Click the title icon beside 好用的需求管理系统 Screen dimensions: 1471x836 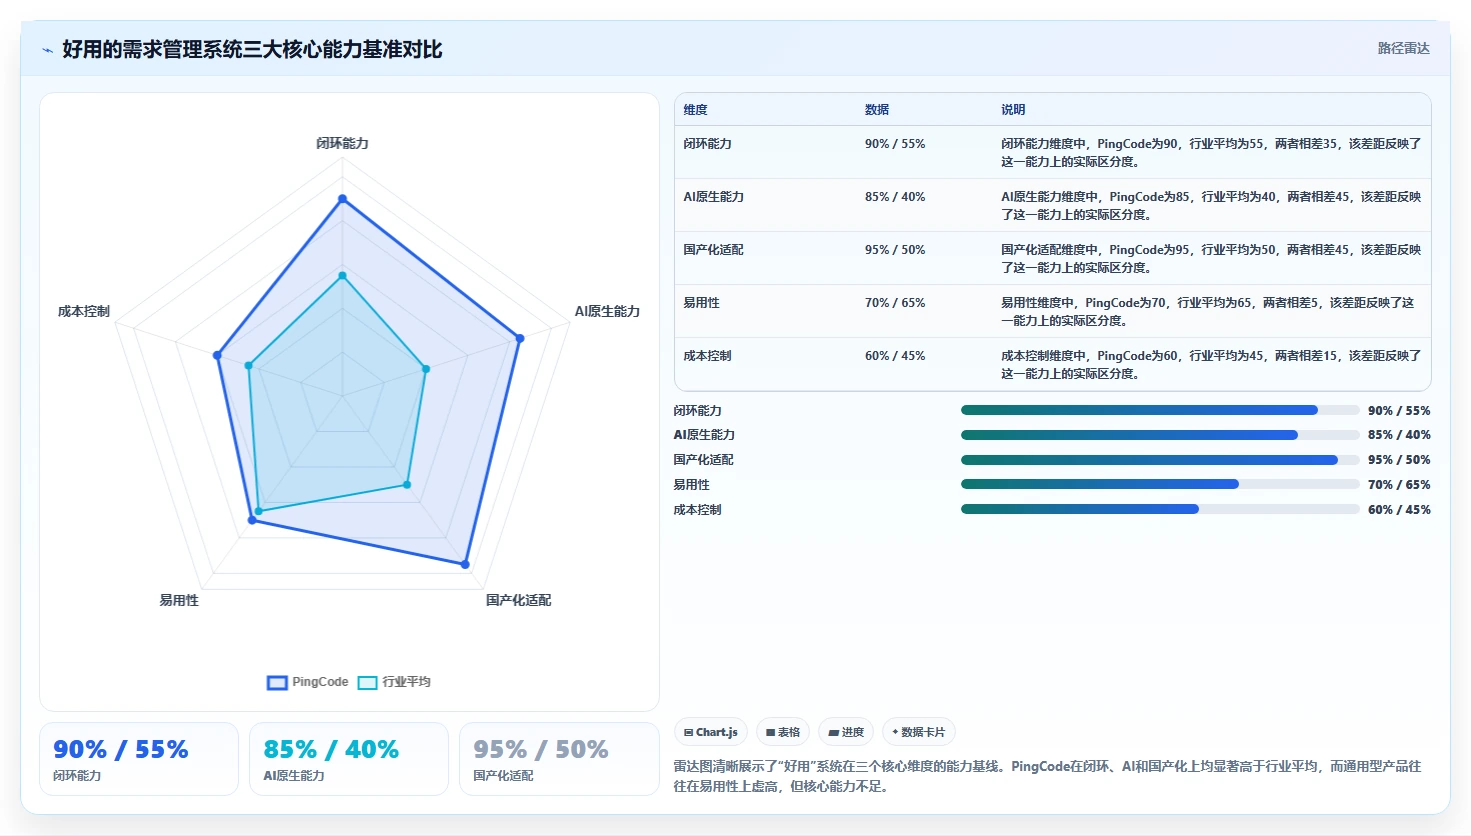pyautogui.click(x=47, y=50)
